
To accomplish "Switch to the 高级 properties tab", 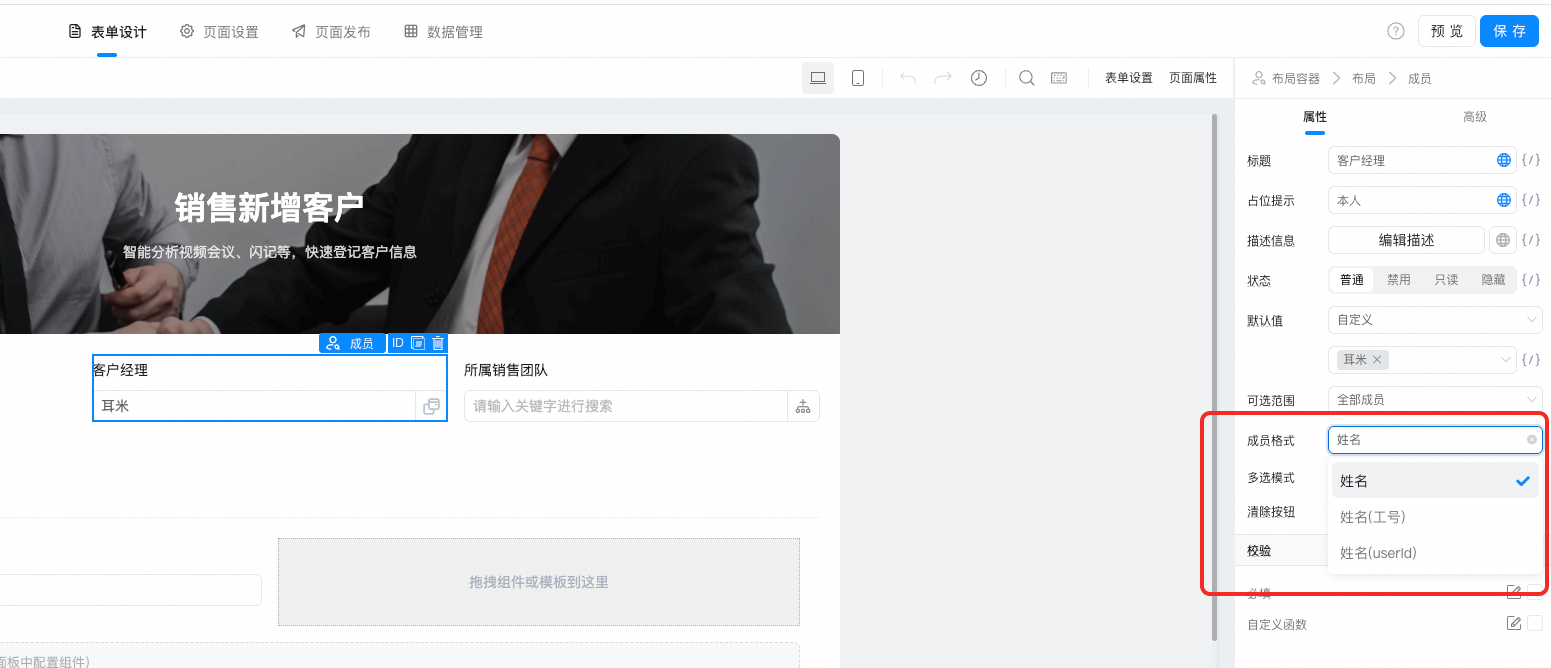I will 1474,117.
